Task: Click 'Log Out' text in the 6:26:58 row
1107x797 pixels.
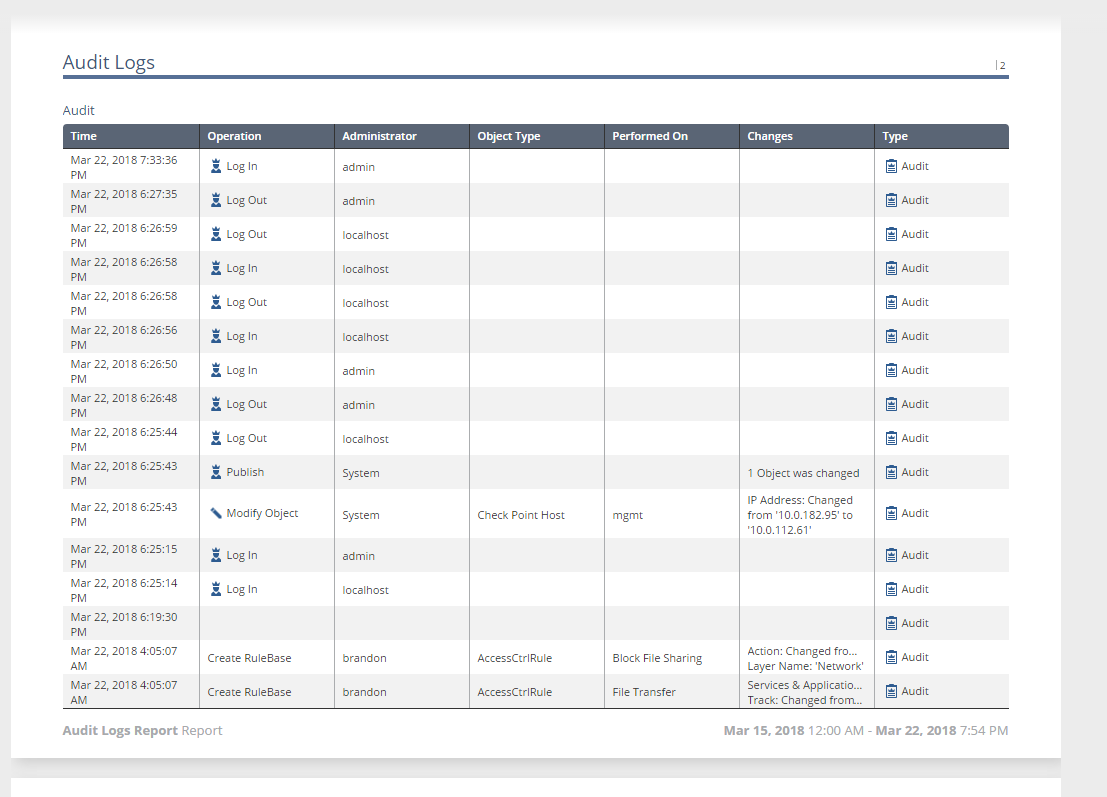Action: [x=246, y=302]
